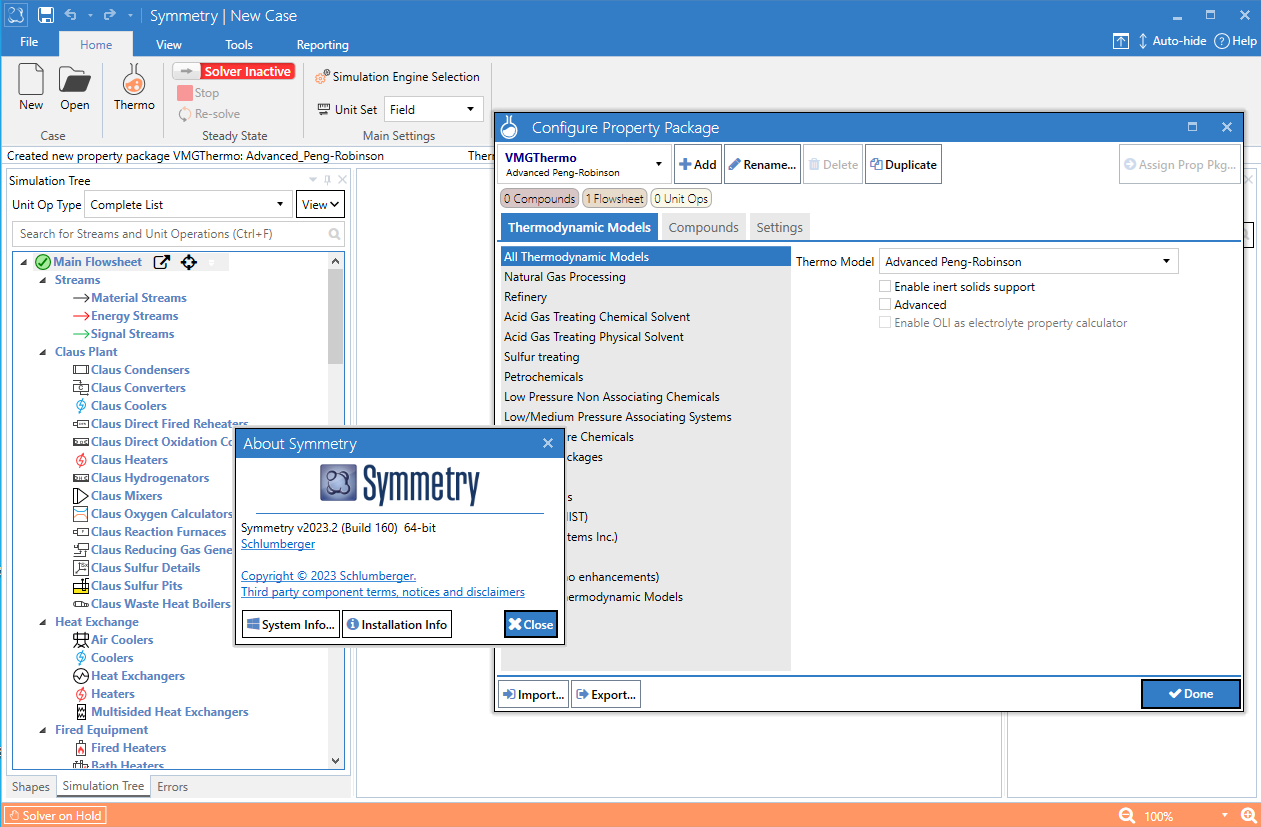This screenshot has width=1261, height=827.
Task: Collapse the Main Flowsheet tree node
Action: 24,262
